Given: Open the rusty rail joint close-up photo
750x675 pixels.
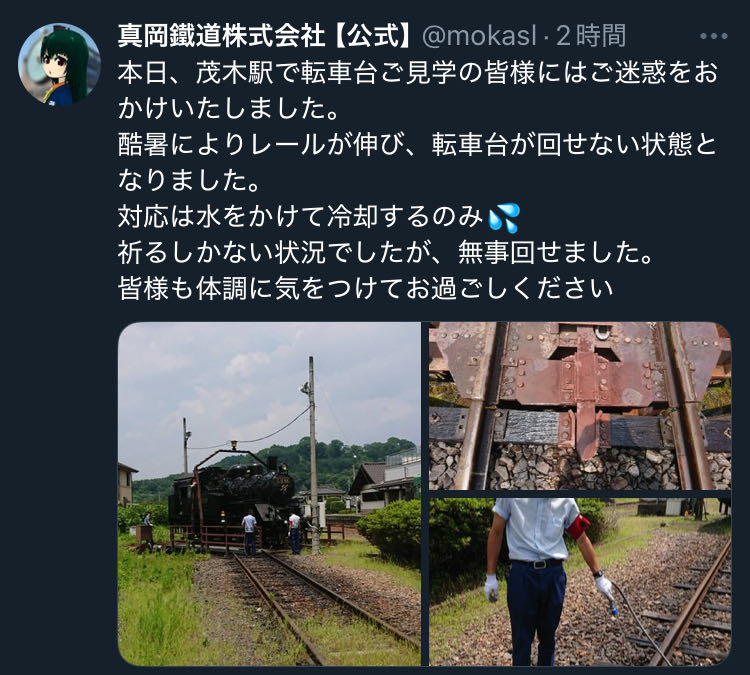Looking at the screenshot, I should 580,406.
